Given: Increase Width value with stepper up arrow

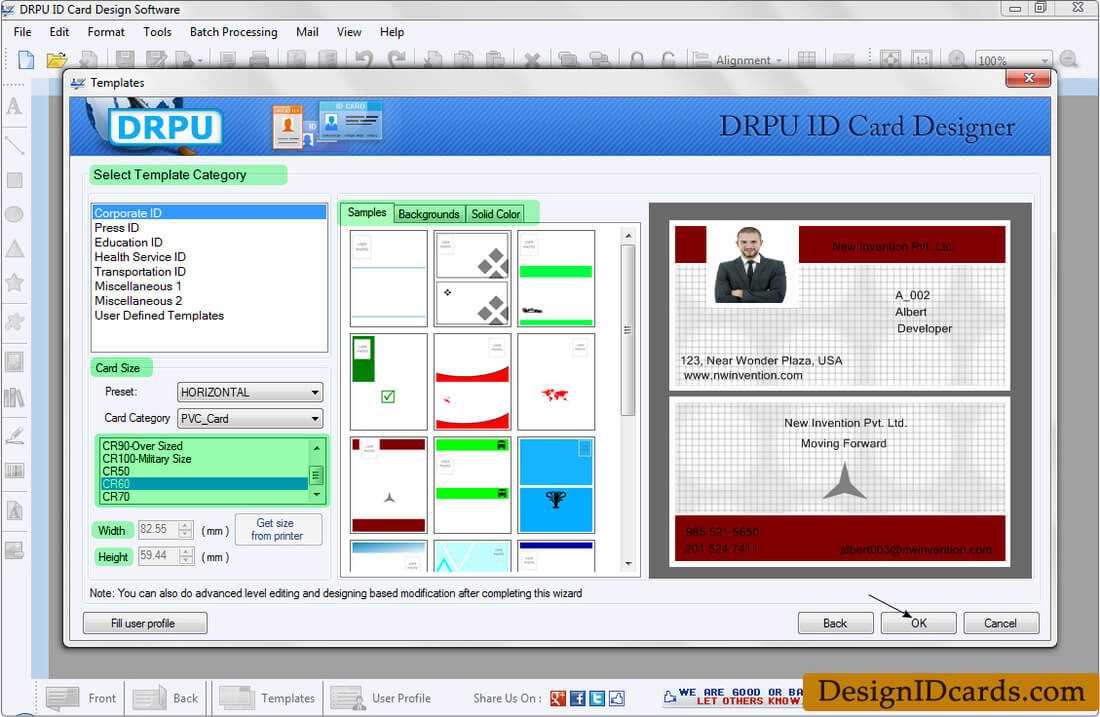Looking at the screenshot, I should point(185,525).
